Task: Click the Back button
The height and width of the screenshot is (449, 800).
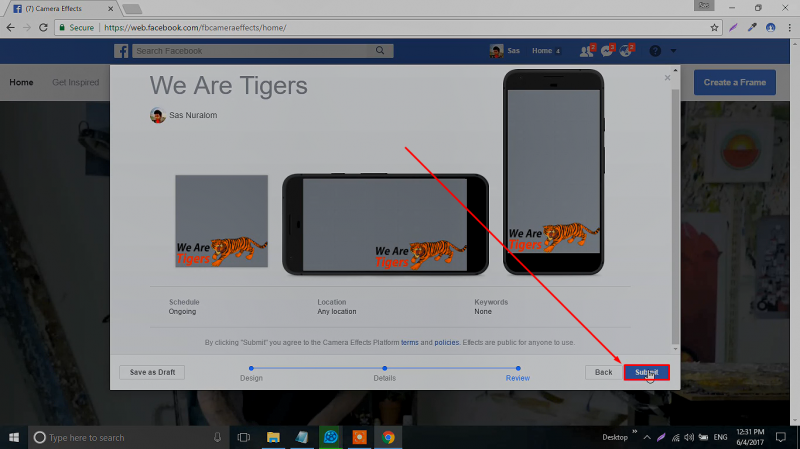Action: [603, 372]
